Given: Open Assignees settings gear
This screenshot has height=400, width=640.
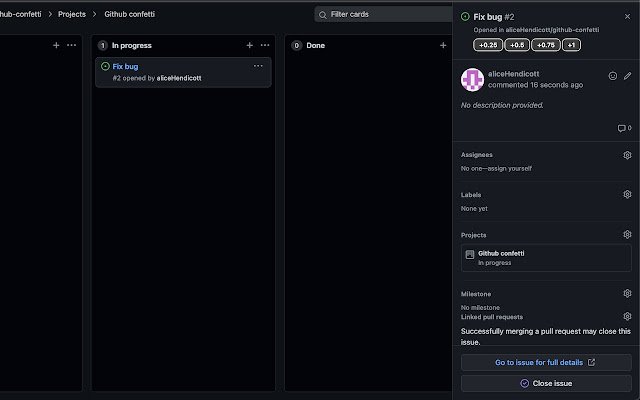Looking at the screenshot, I should point(627,155).
